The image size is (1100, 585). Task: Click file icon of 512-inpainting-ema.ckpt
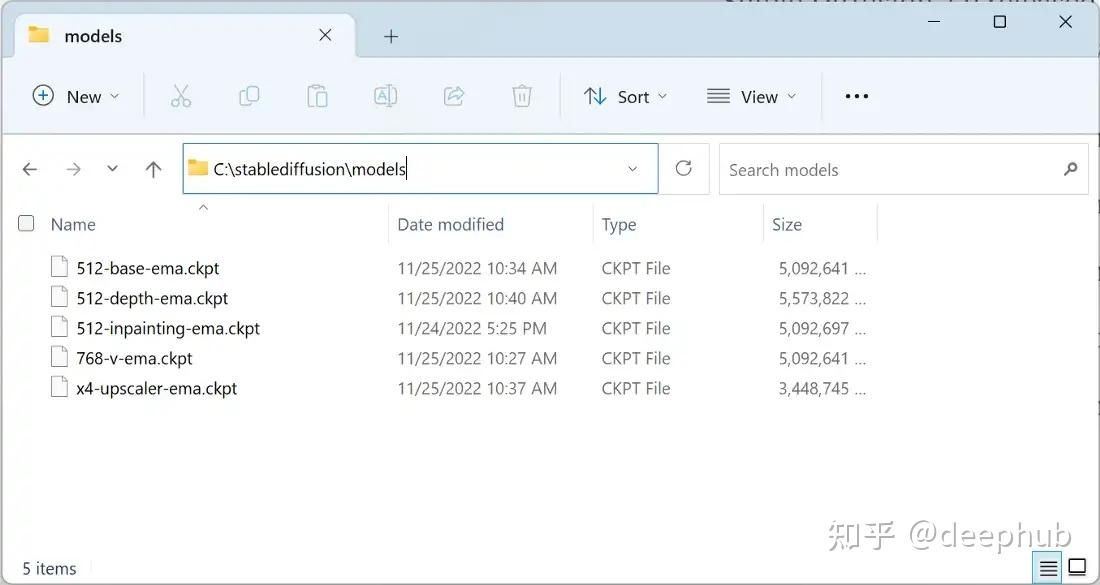tap(60, 328)
